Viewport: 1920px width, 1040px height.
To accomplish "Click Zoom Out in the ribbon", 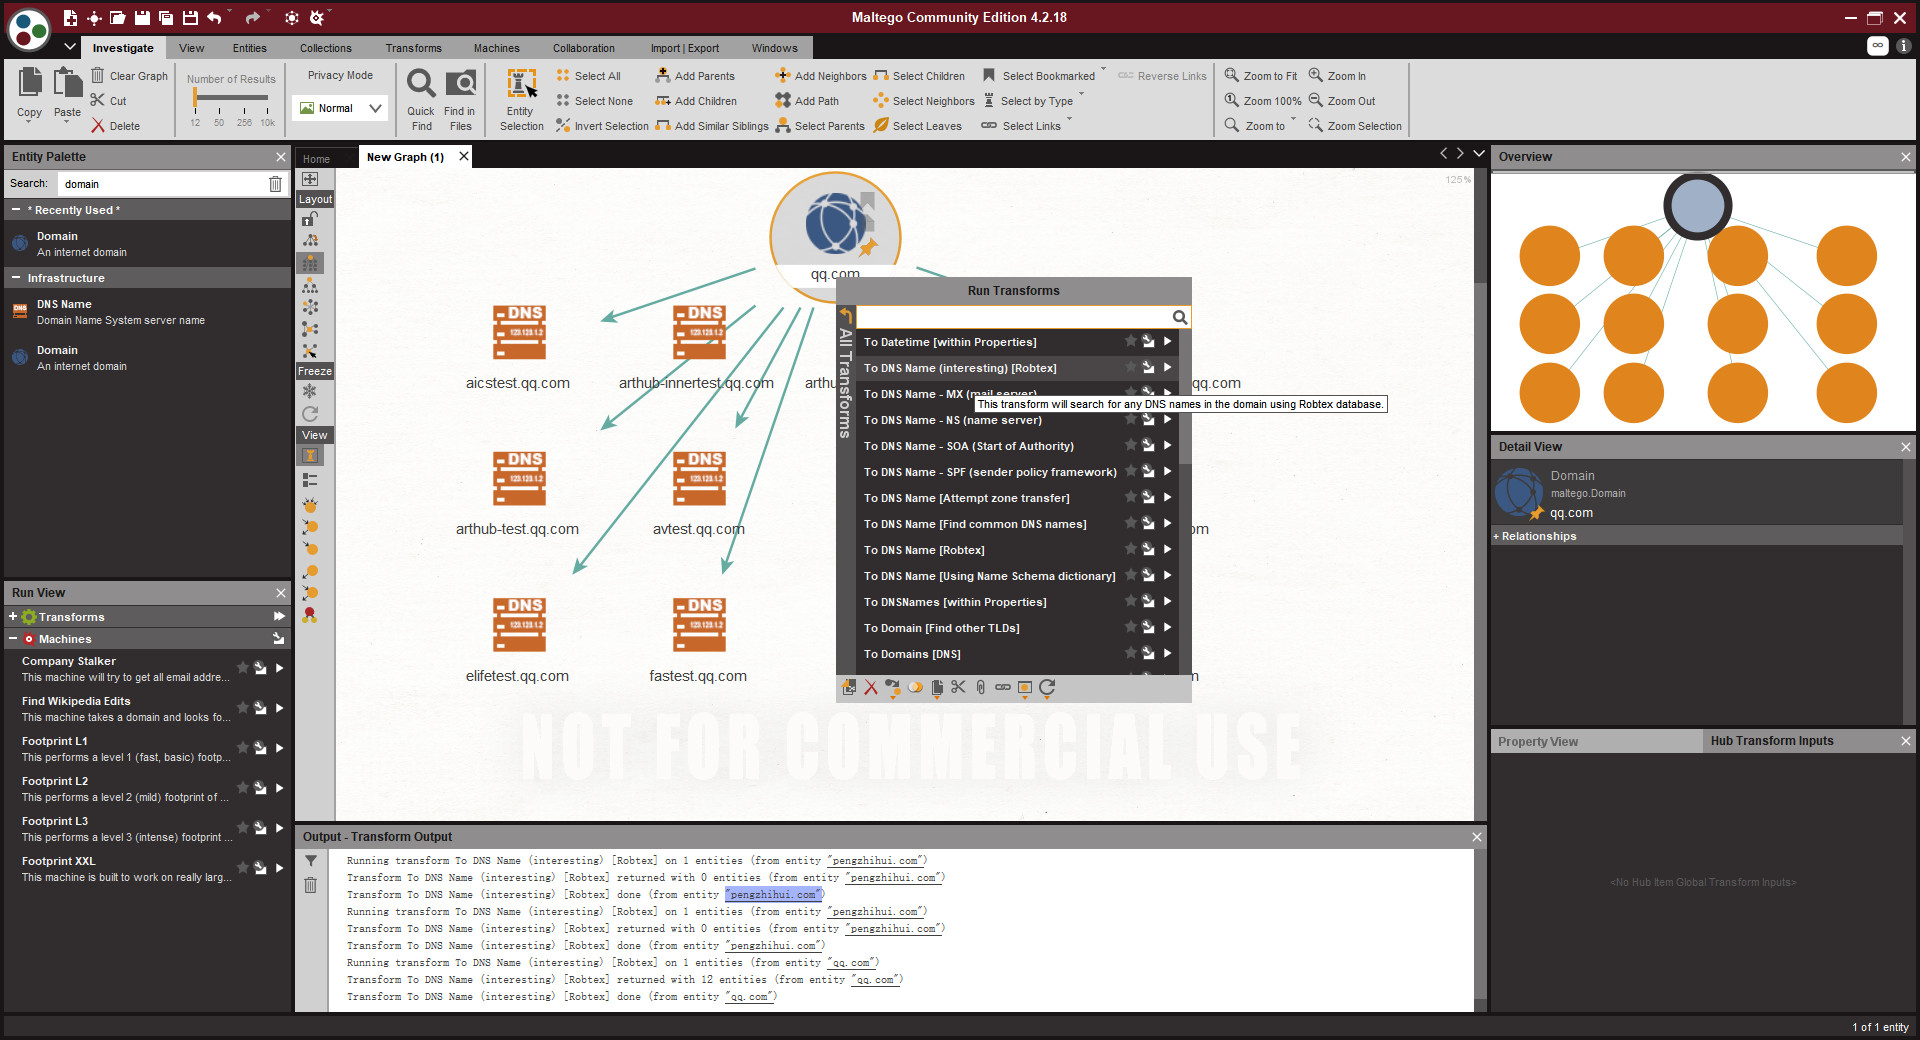I will point(1342,101).
